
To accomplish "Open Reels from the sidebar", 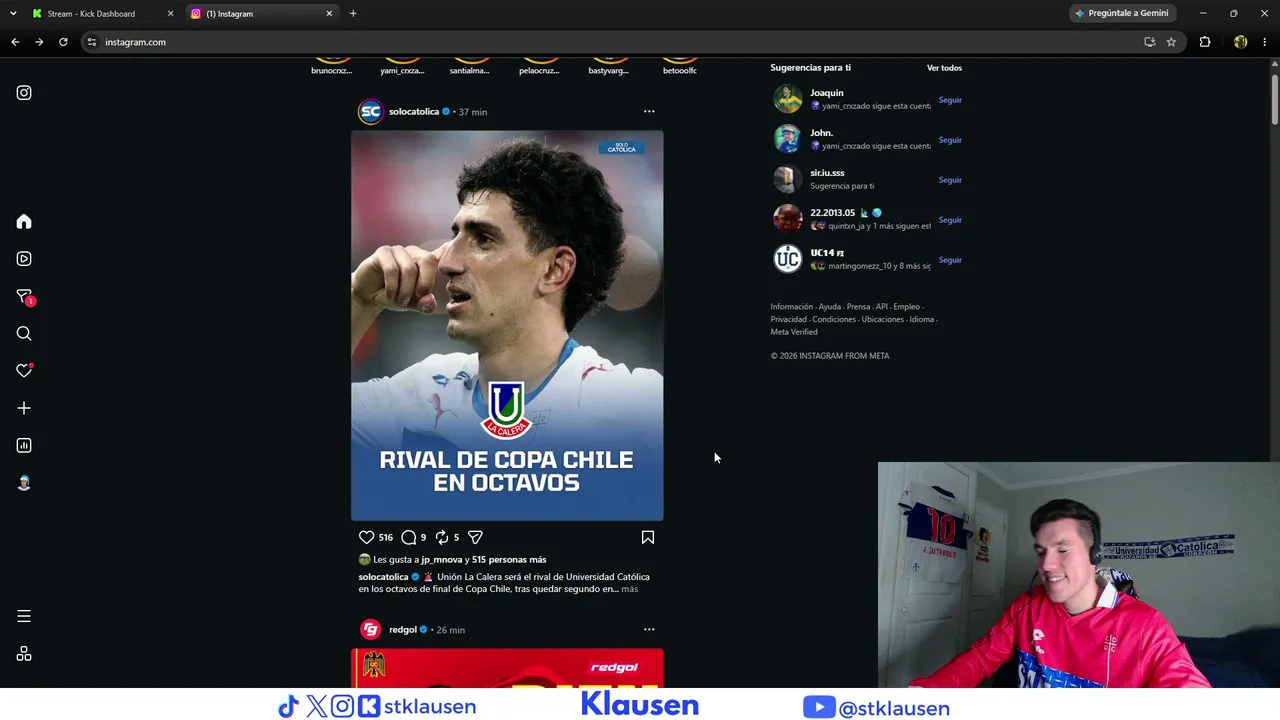I will click(x=24, y=259).
